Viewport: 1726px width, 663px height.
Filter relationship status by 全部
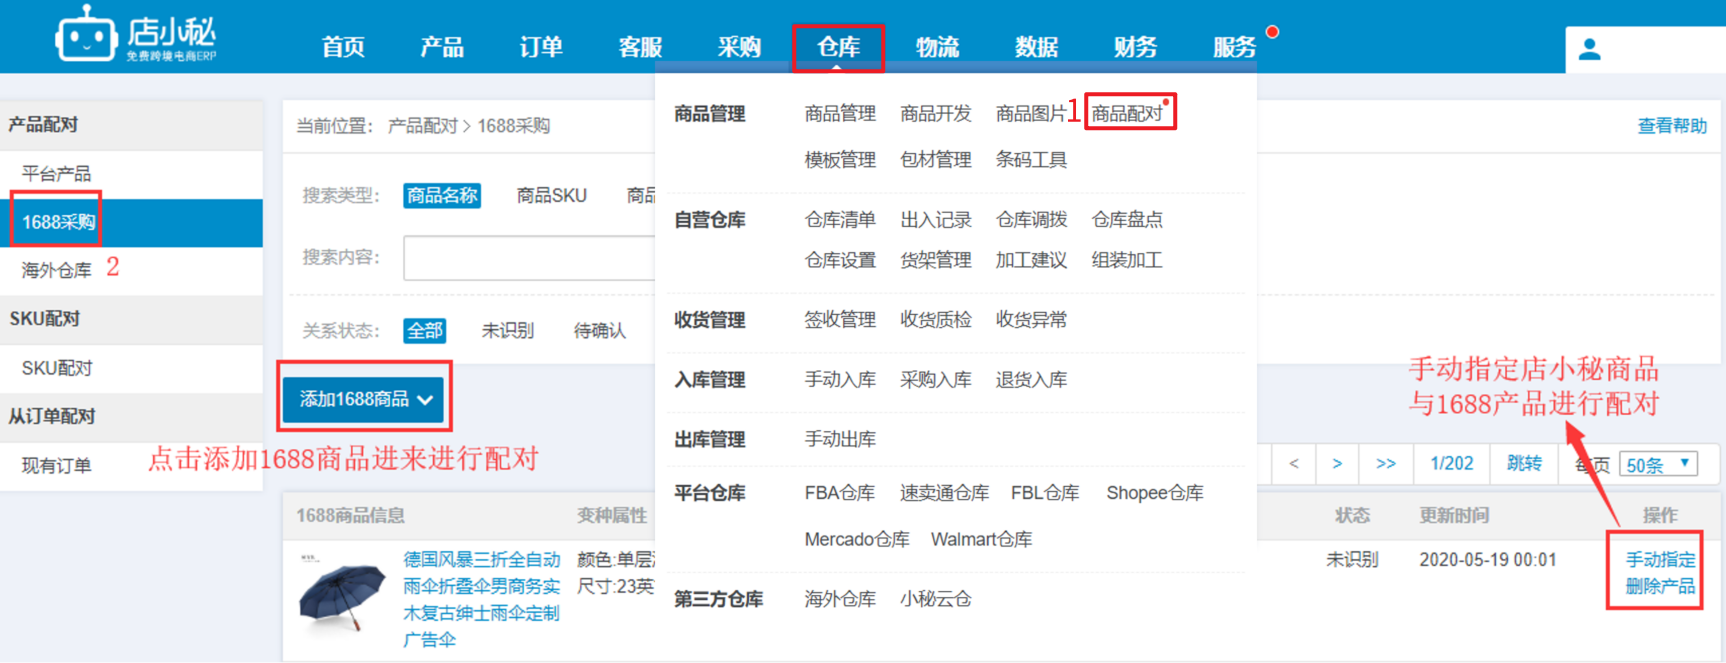click(x=424, y=330)
